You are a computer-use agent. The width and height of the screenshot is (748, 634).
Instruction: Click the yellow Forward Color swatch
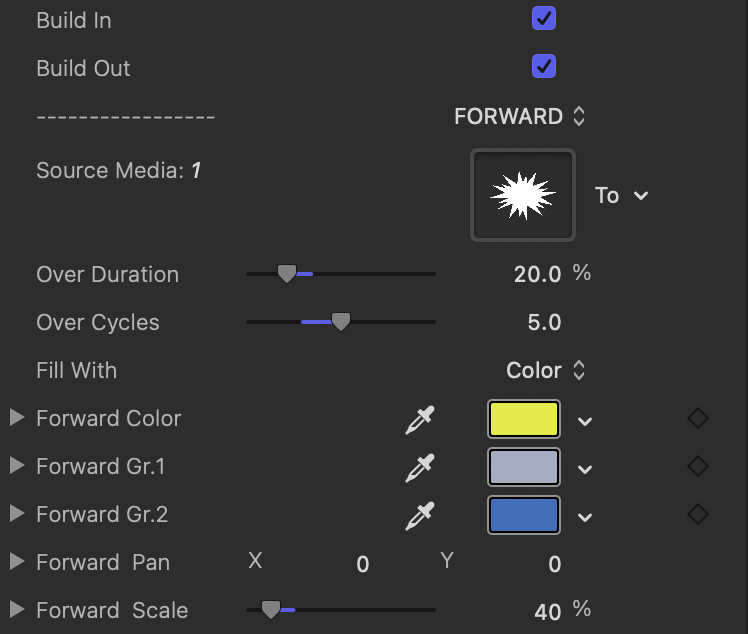pos(523,419)
